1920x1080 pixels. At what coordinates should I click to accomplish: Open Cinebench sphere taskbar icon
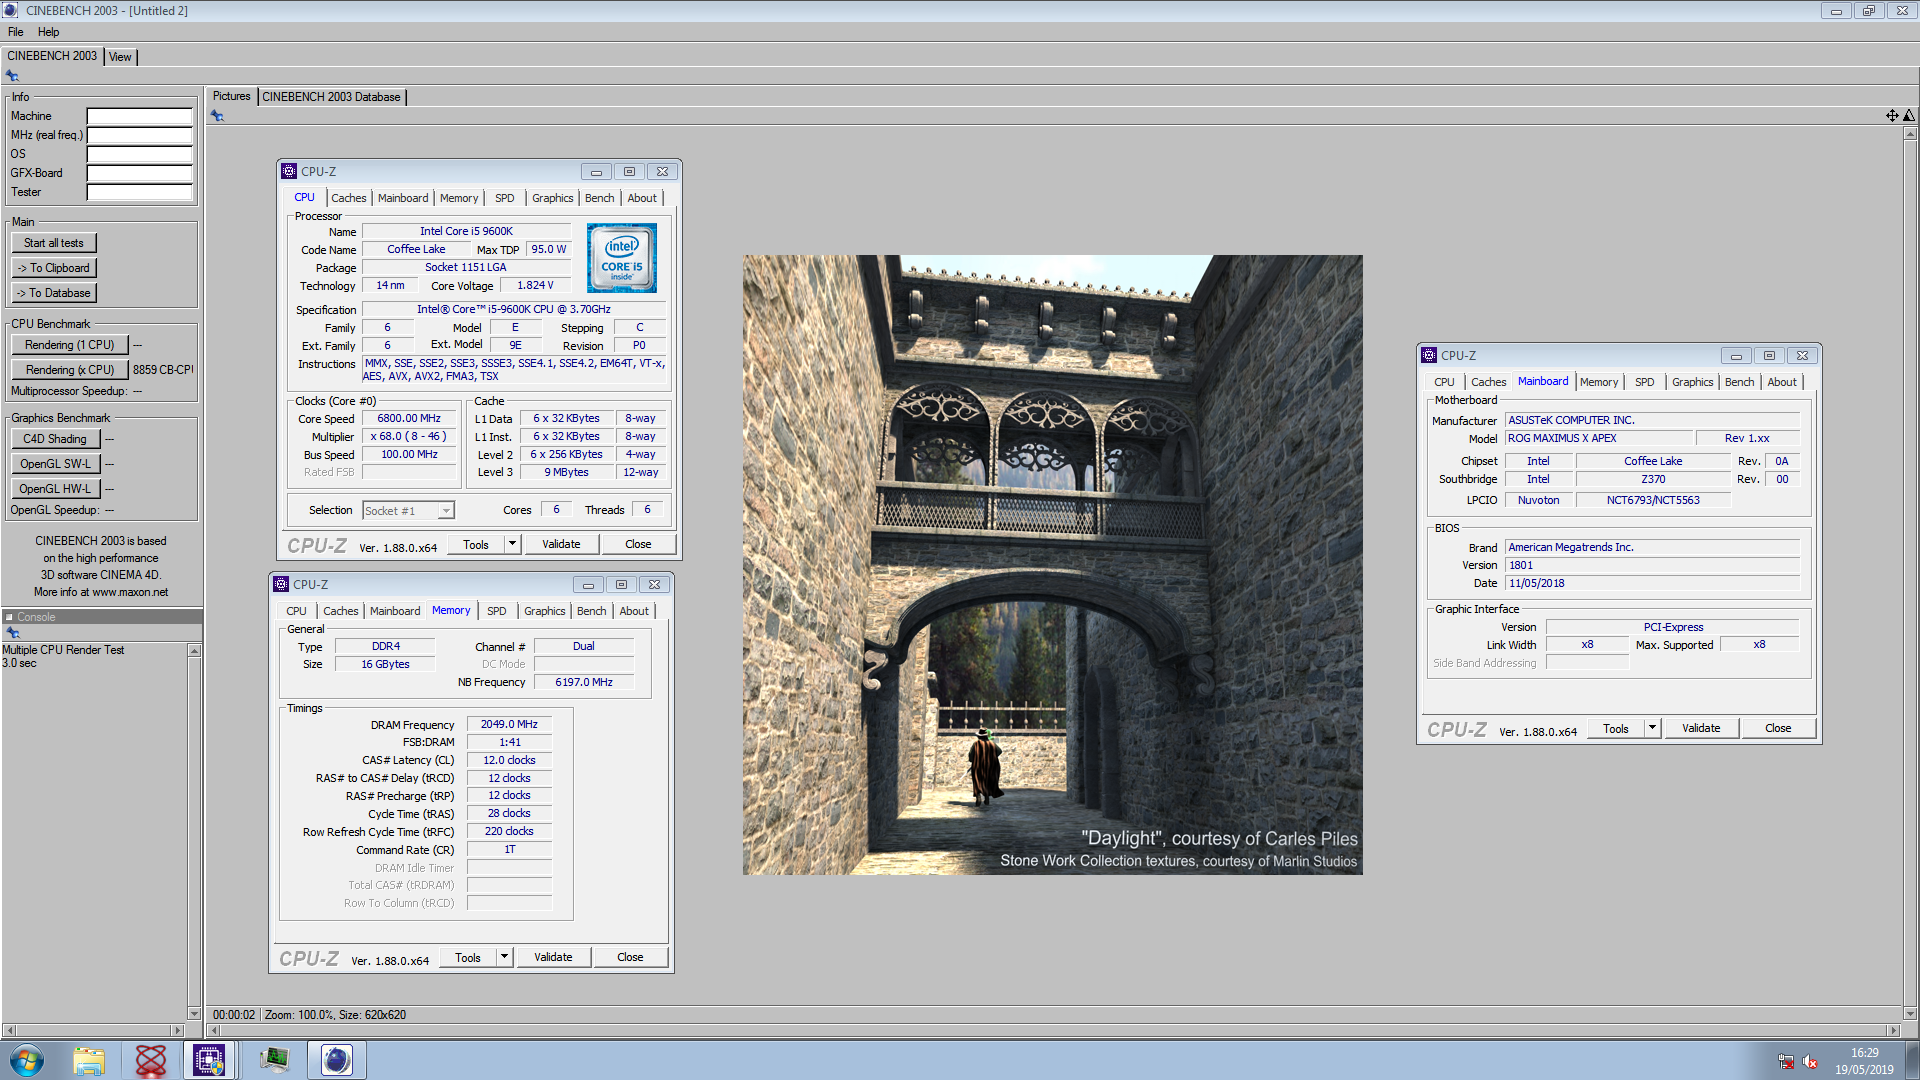click(x=337, y=1060)
